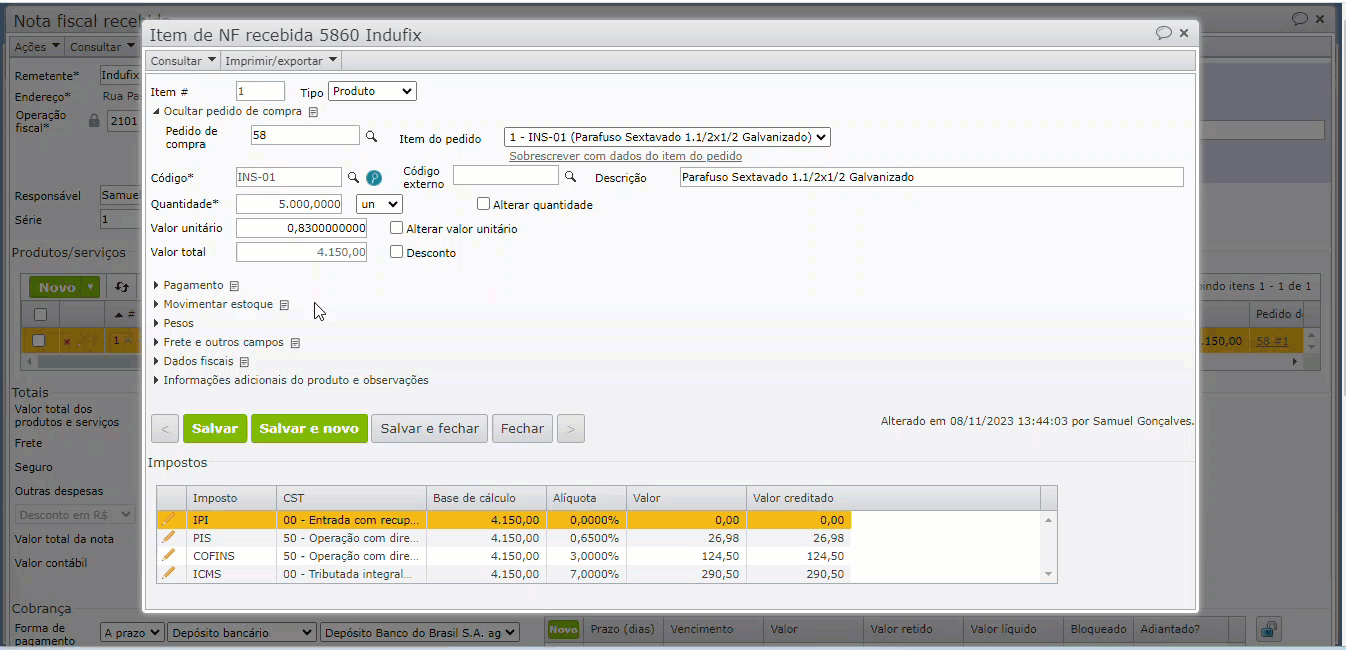Check the Alterar quantidade checkbox
1346x650 pixels.
pyautogui.click(x=483, y=204)
